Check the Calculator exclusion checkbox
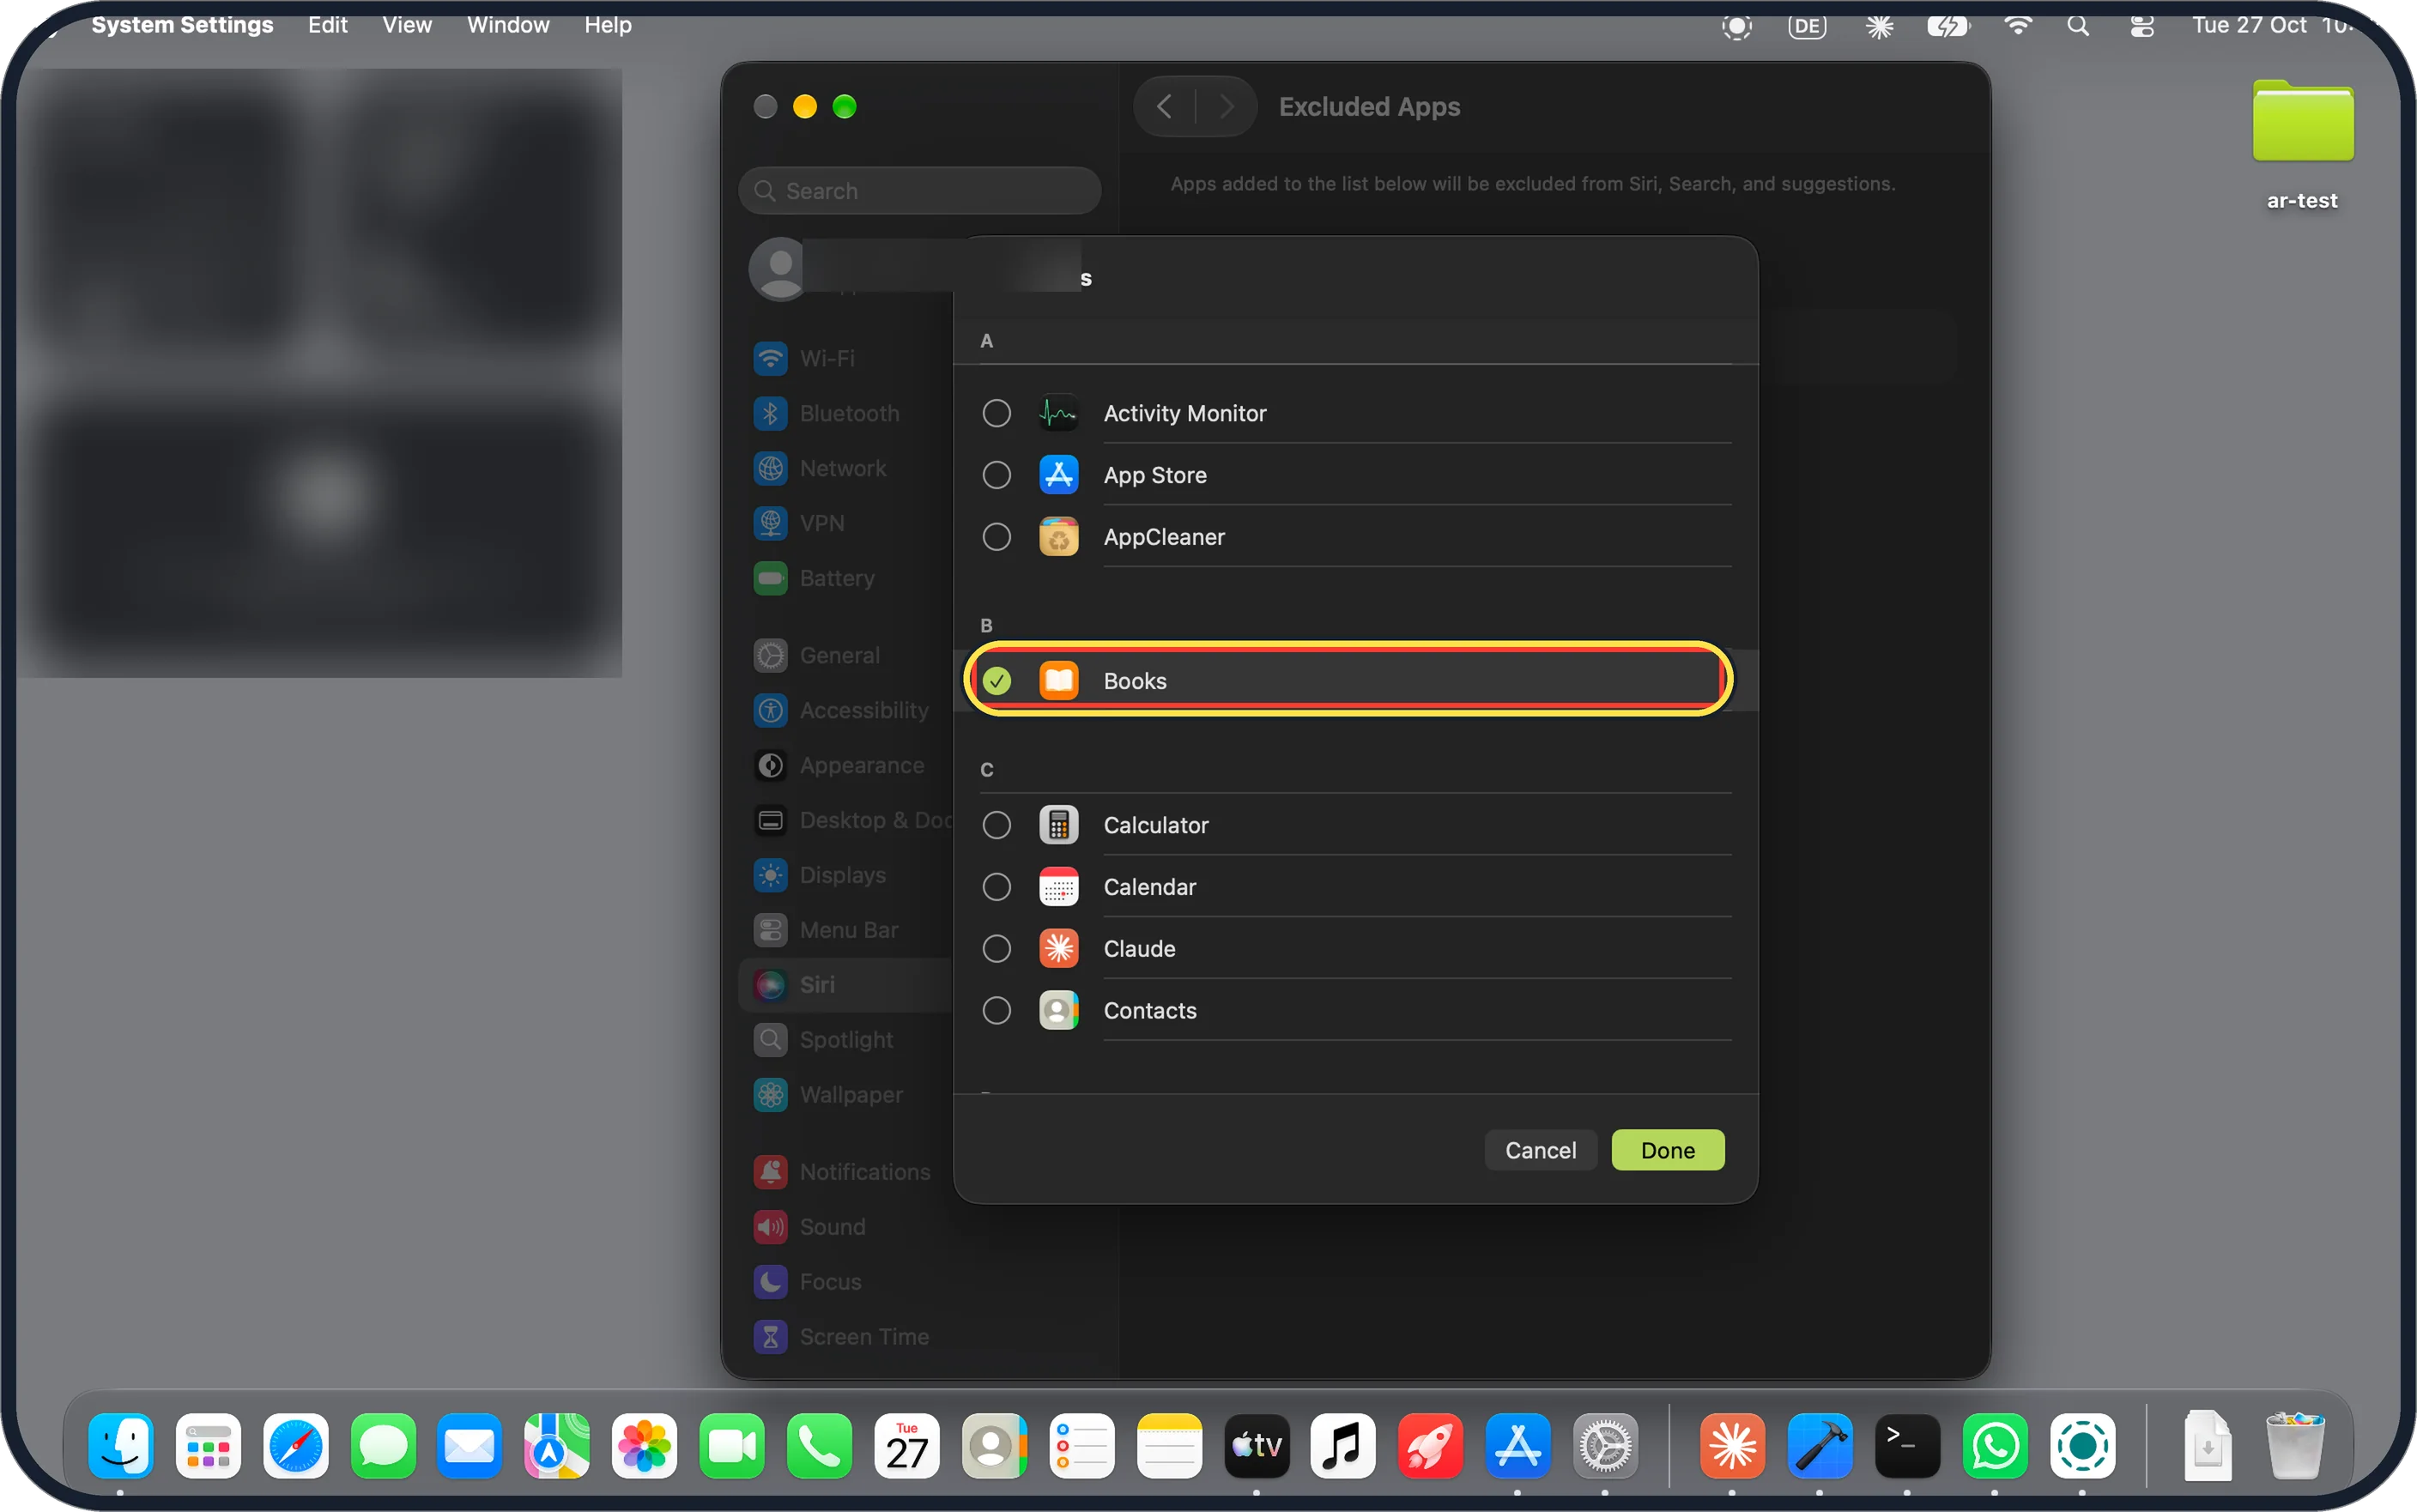This screenshot has height=1512, width=2417. coord(996,825)
